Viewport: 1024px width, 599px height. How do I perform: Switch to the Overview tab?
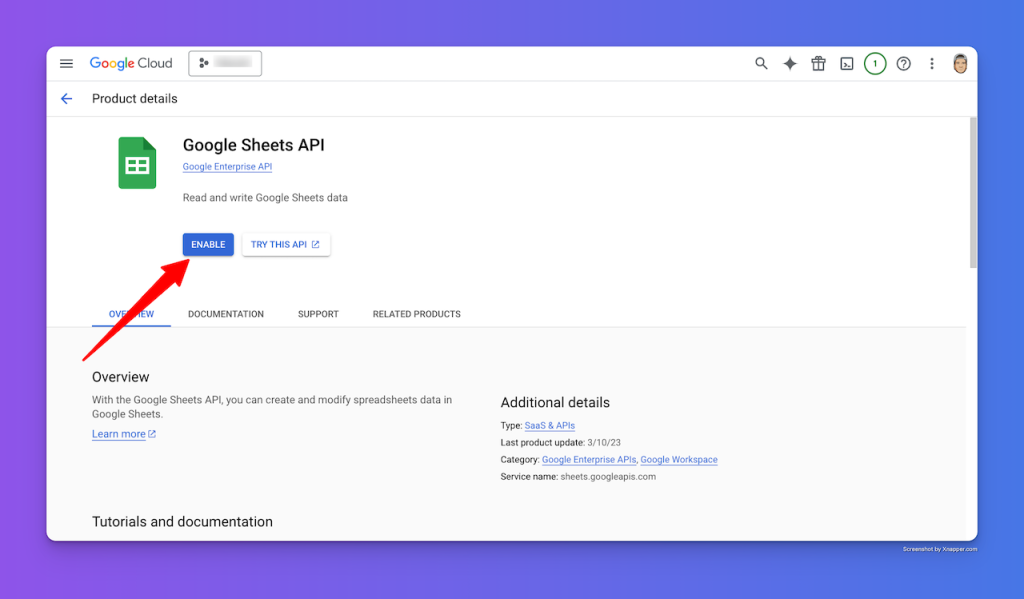click(x=131, y=314)
